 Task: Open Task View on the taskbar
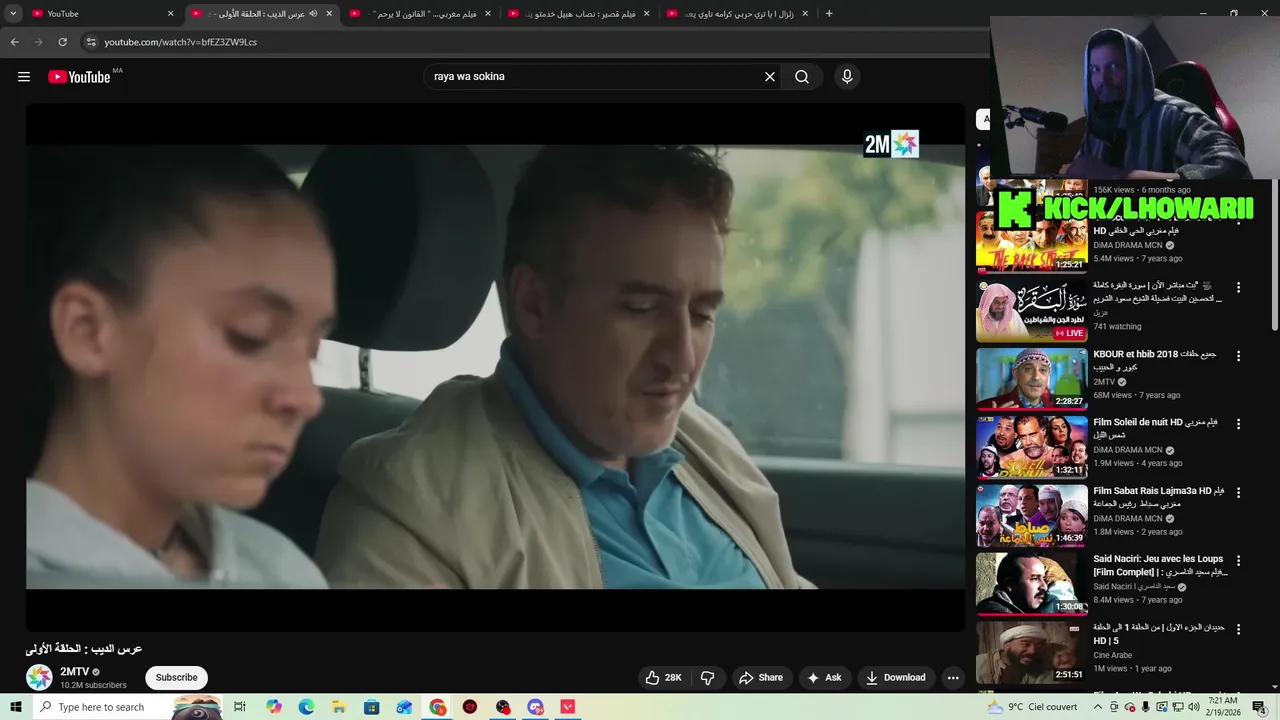(240, 707)
